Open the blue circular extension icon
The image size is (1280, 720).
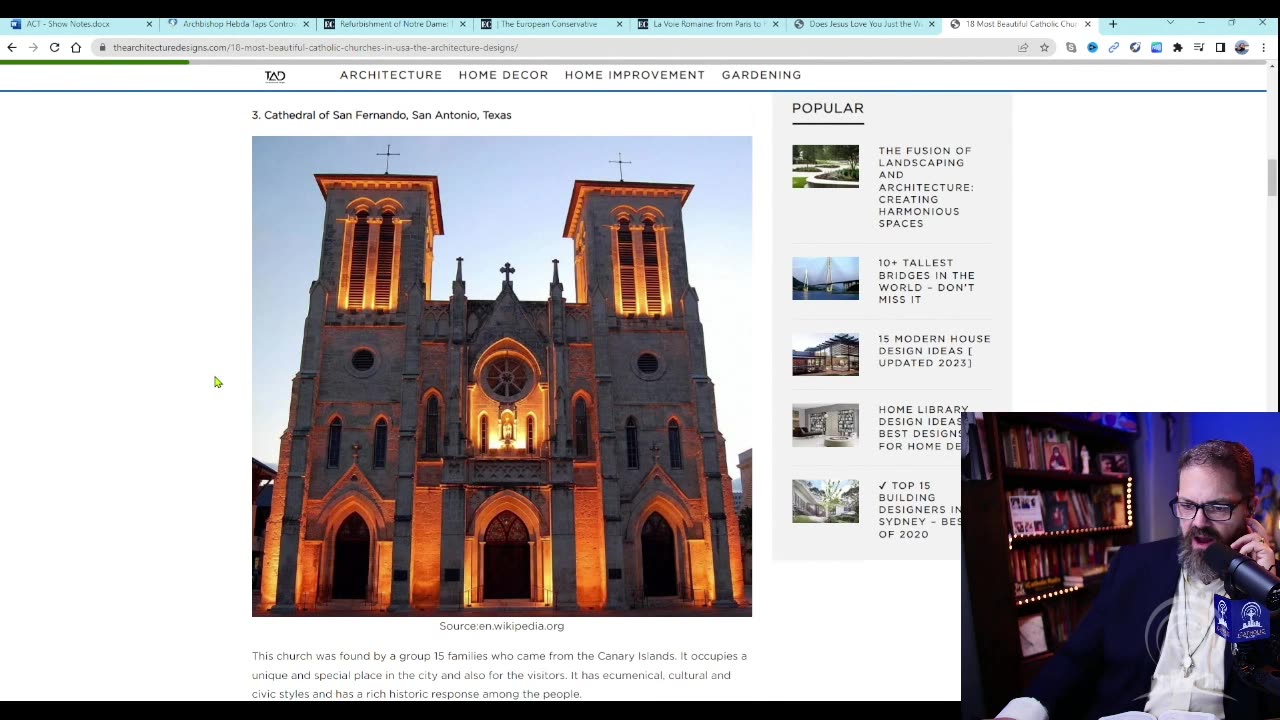1092,47
